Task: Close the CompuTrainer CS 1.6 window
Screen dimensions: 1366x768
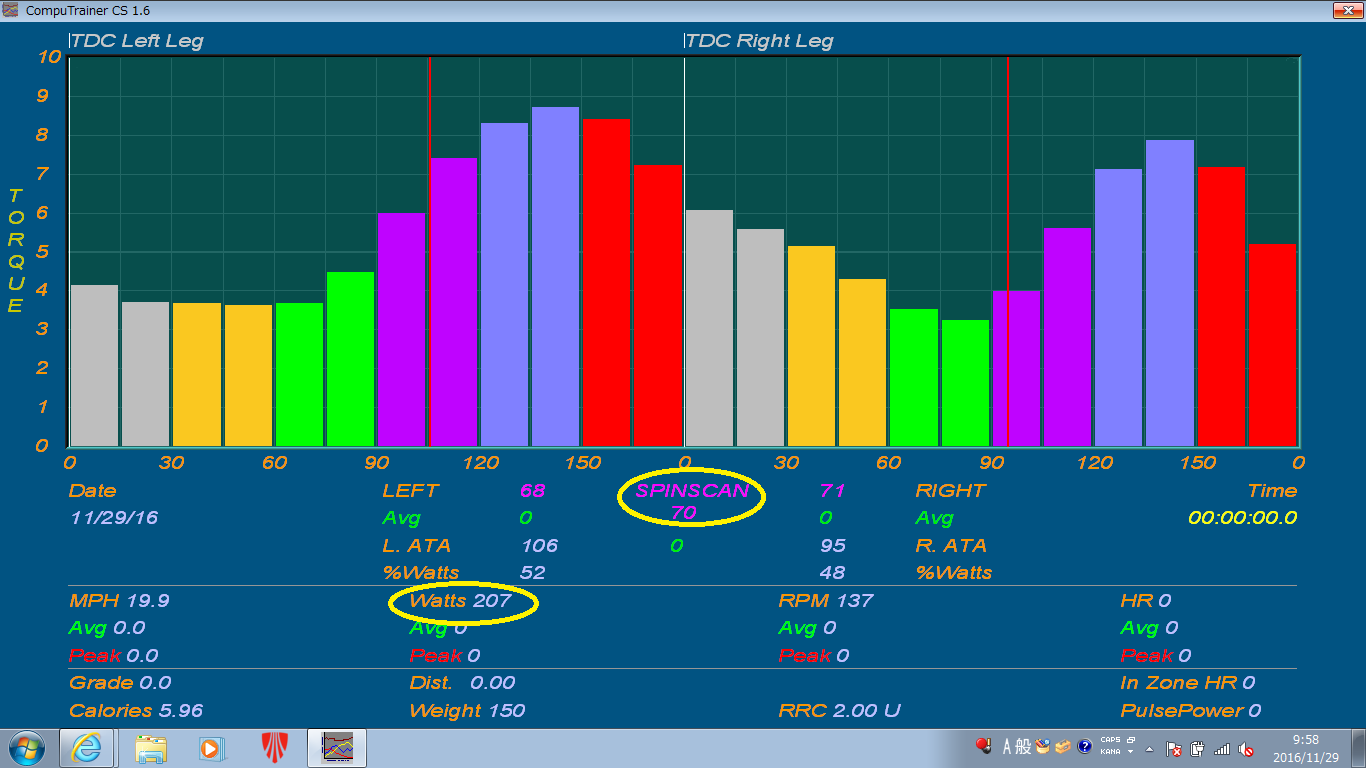Action: [x=1347, y=9]
